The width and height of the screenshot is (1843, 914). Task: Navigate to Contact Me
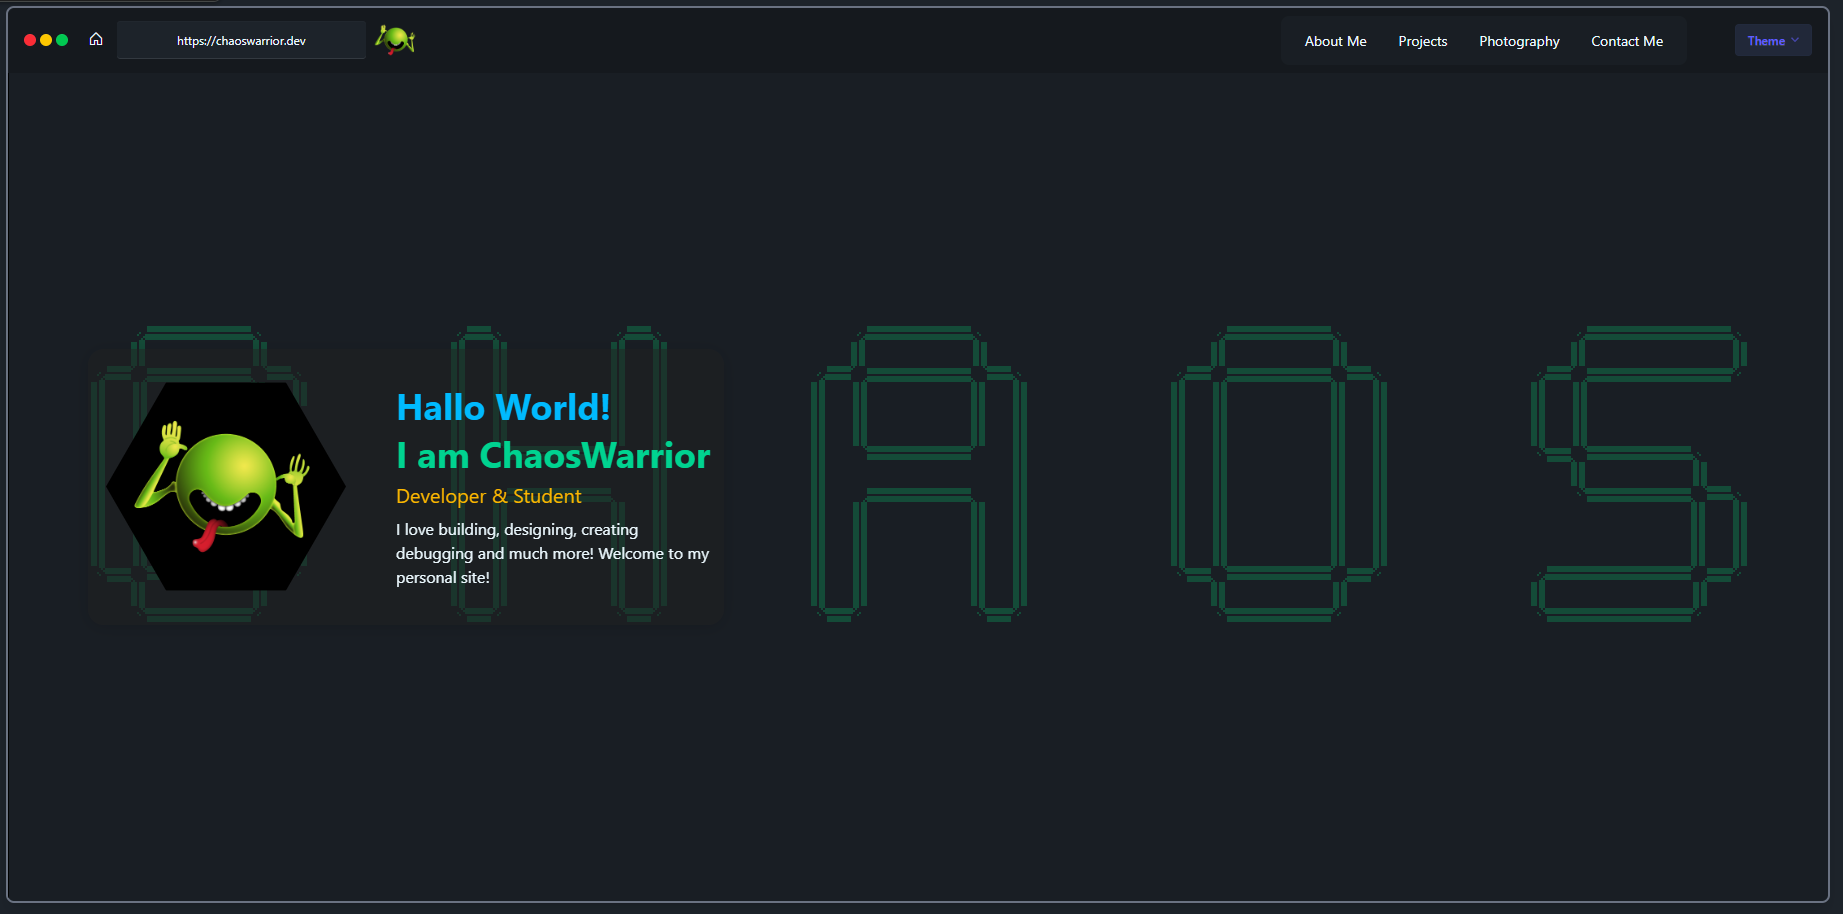[x=1627, y=41]
